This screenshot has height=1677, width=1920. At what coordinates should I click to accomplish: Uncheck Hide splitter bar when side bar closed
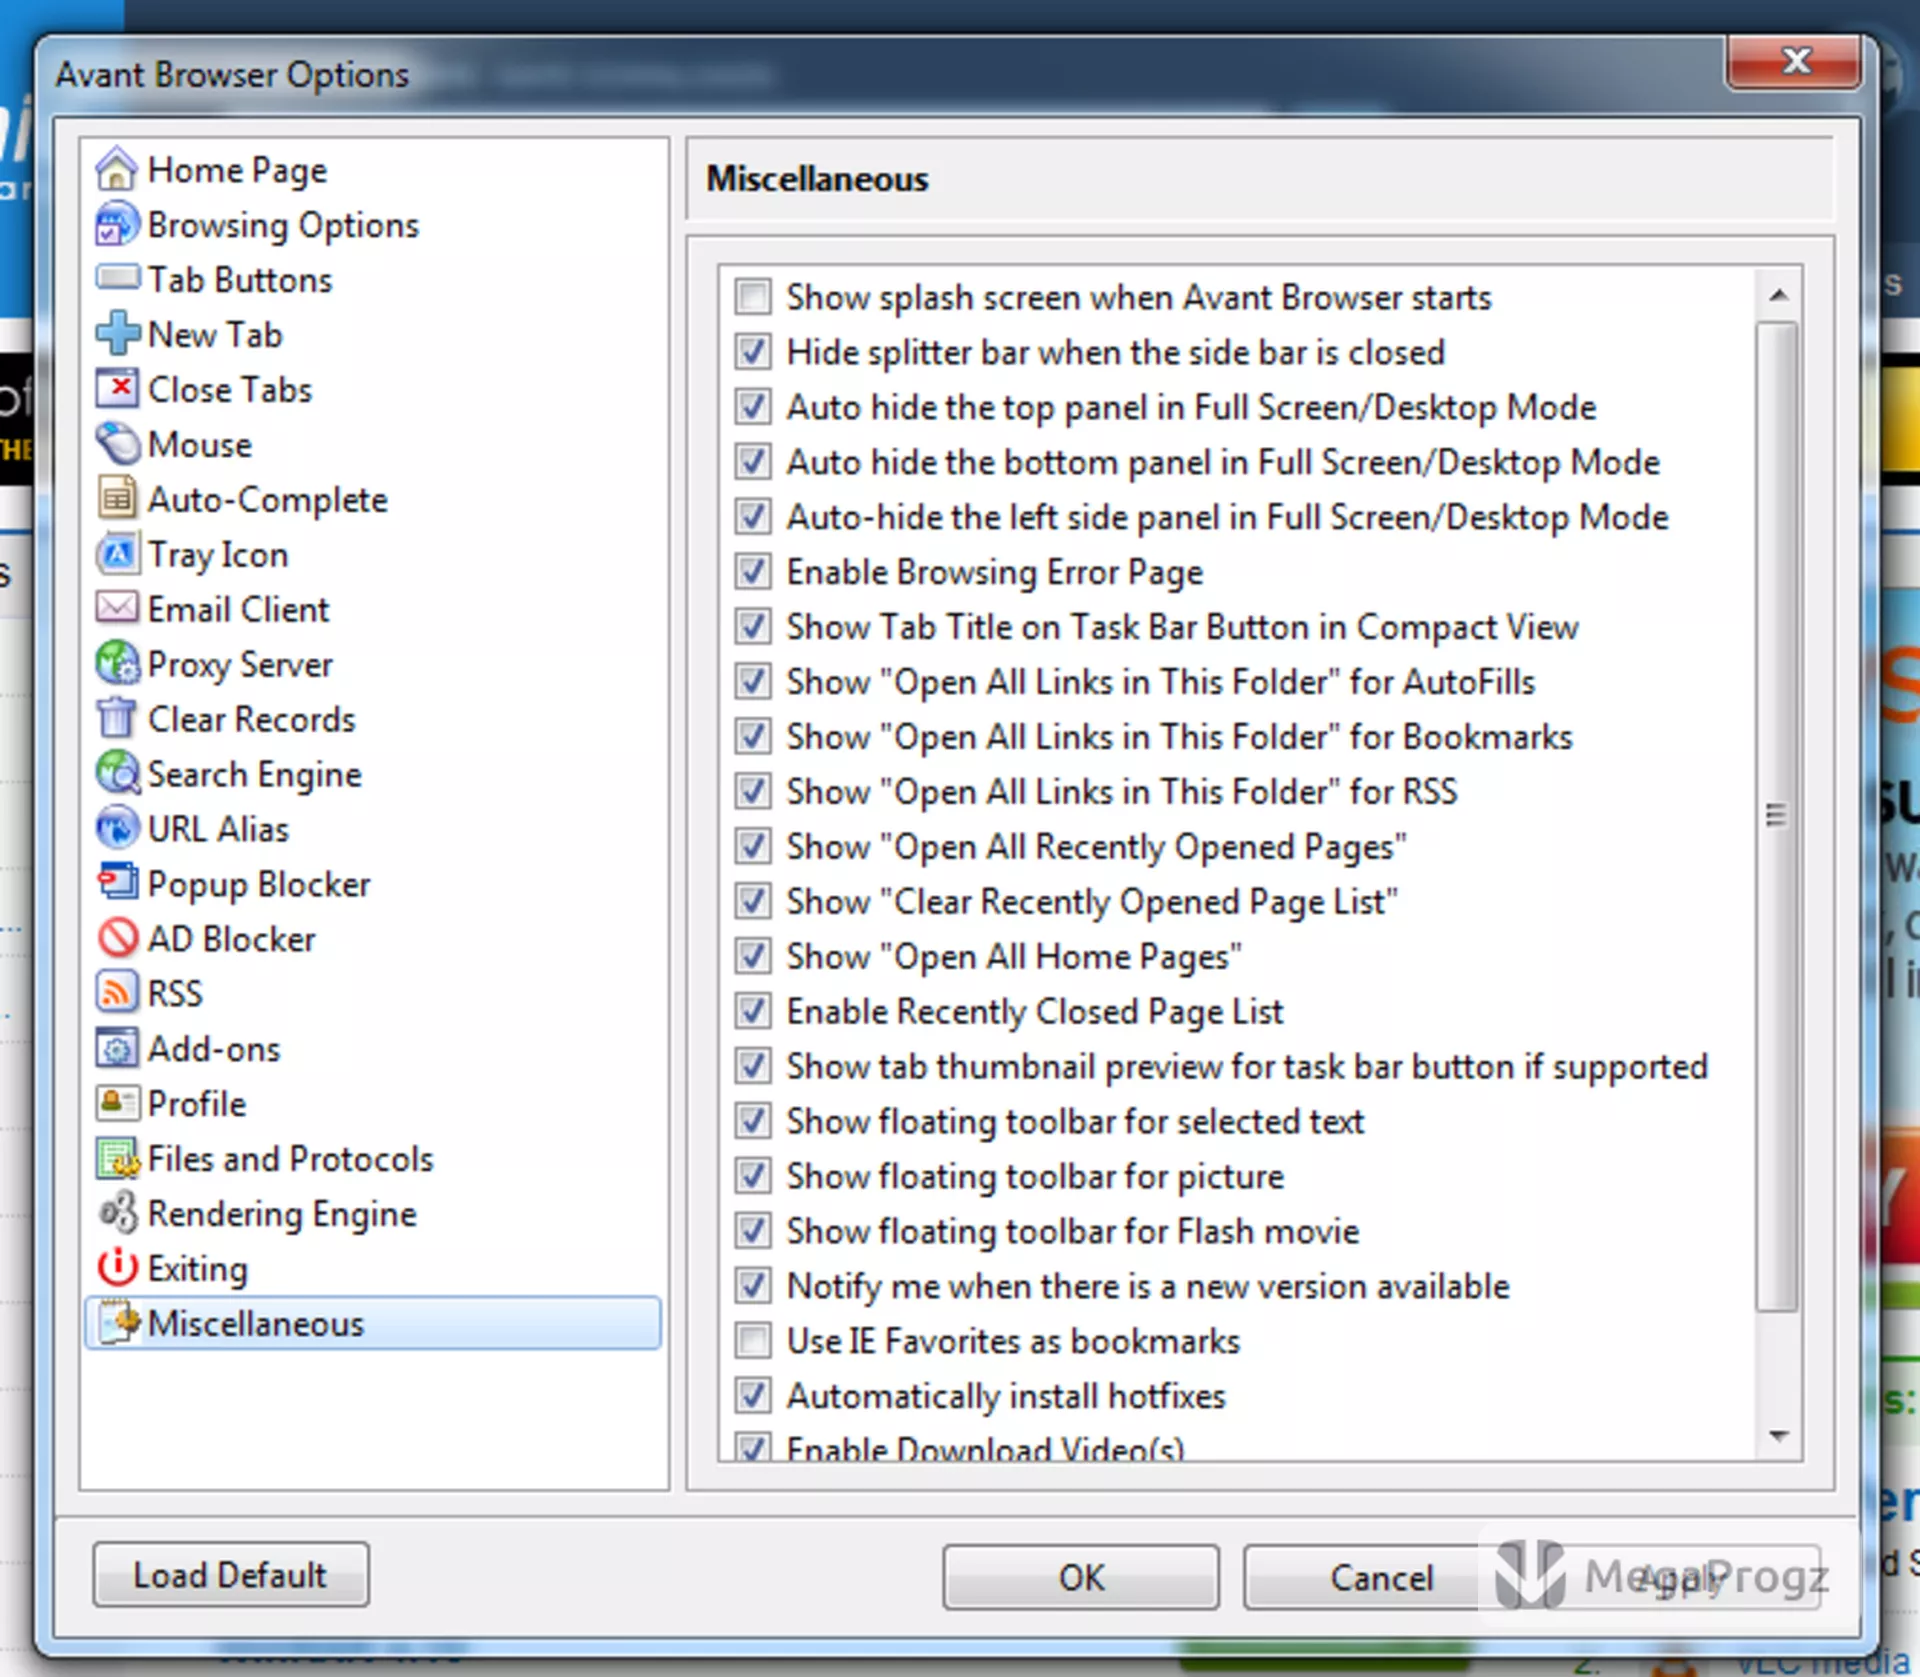tap(752, 352)
